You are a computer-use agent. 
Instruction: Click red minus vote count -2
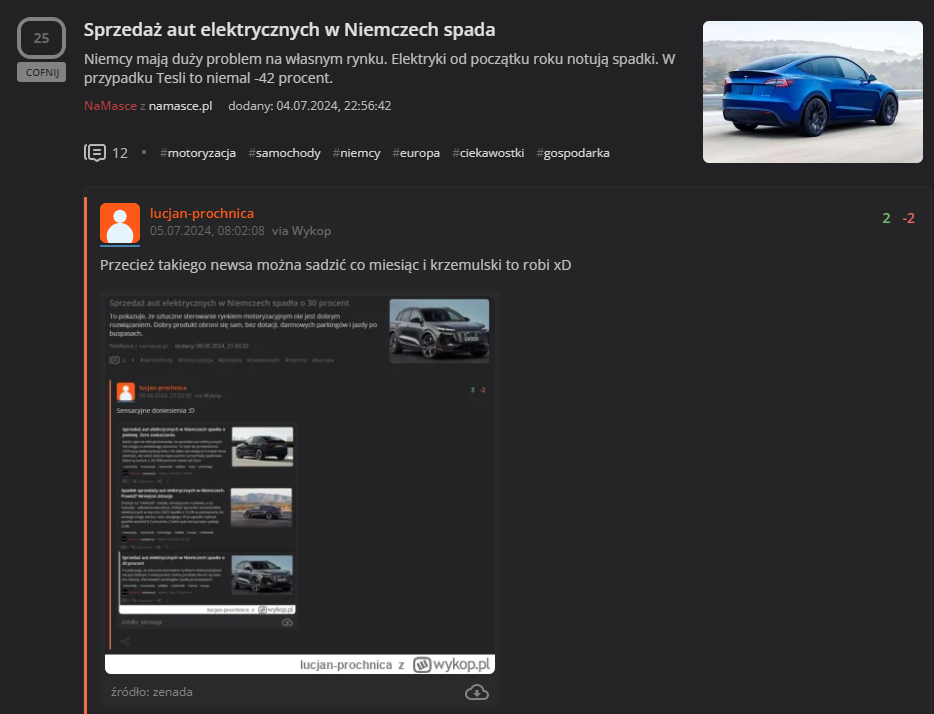click(x=908, y=219)
